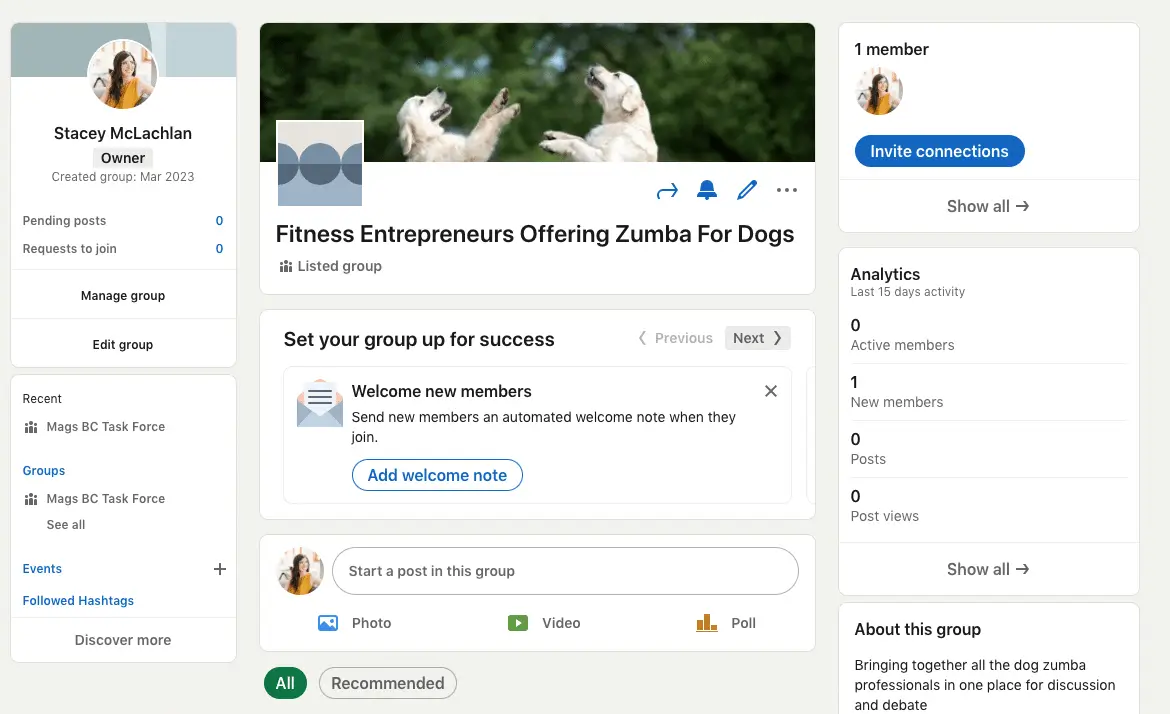Advance setup tips with Next
Viewport: 1170px width, 714px height.
[756, 338]
